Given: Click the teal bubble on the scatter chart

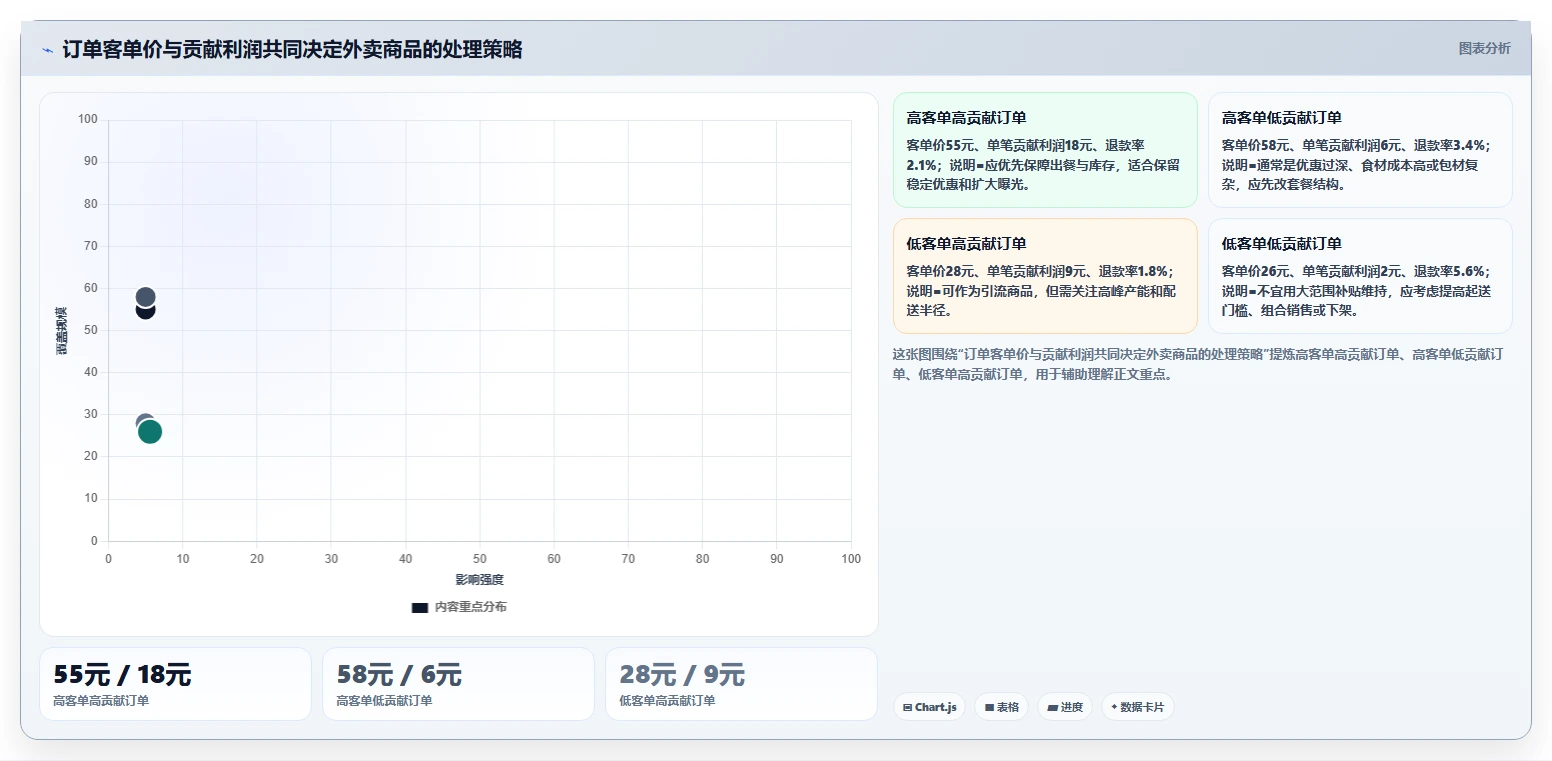Looking at the screenshot, I should 150,432.
